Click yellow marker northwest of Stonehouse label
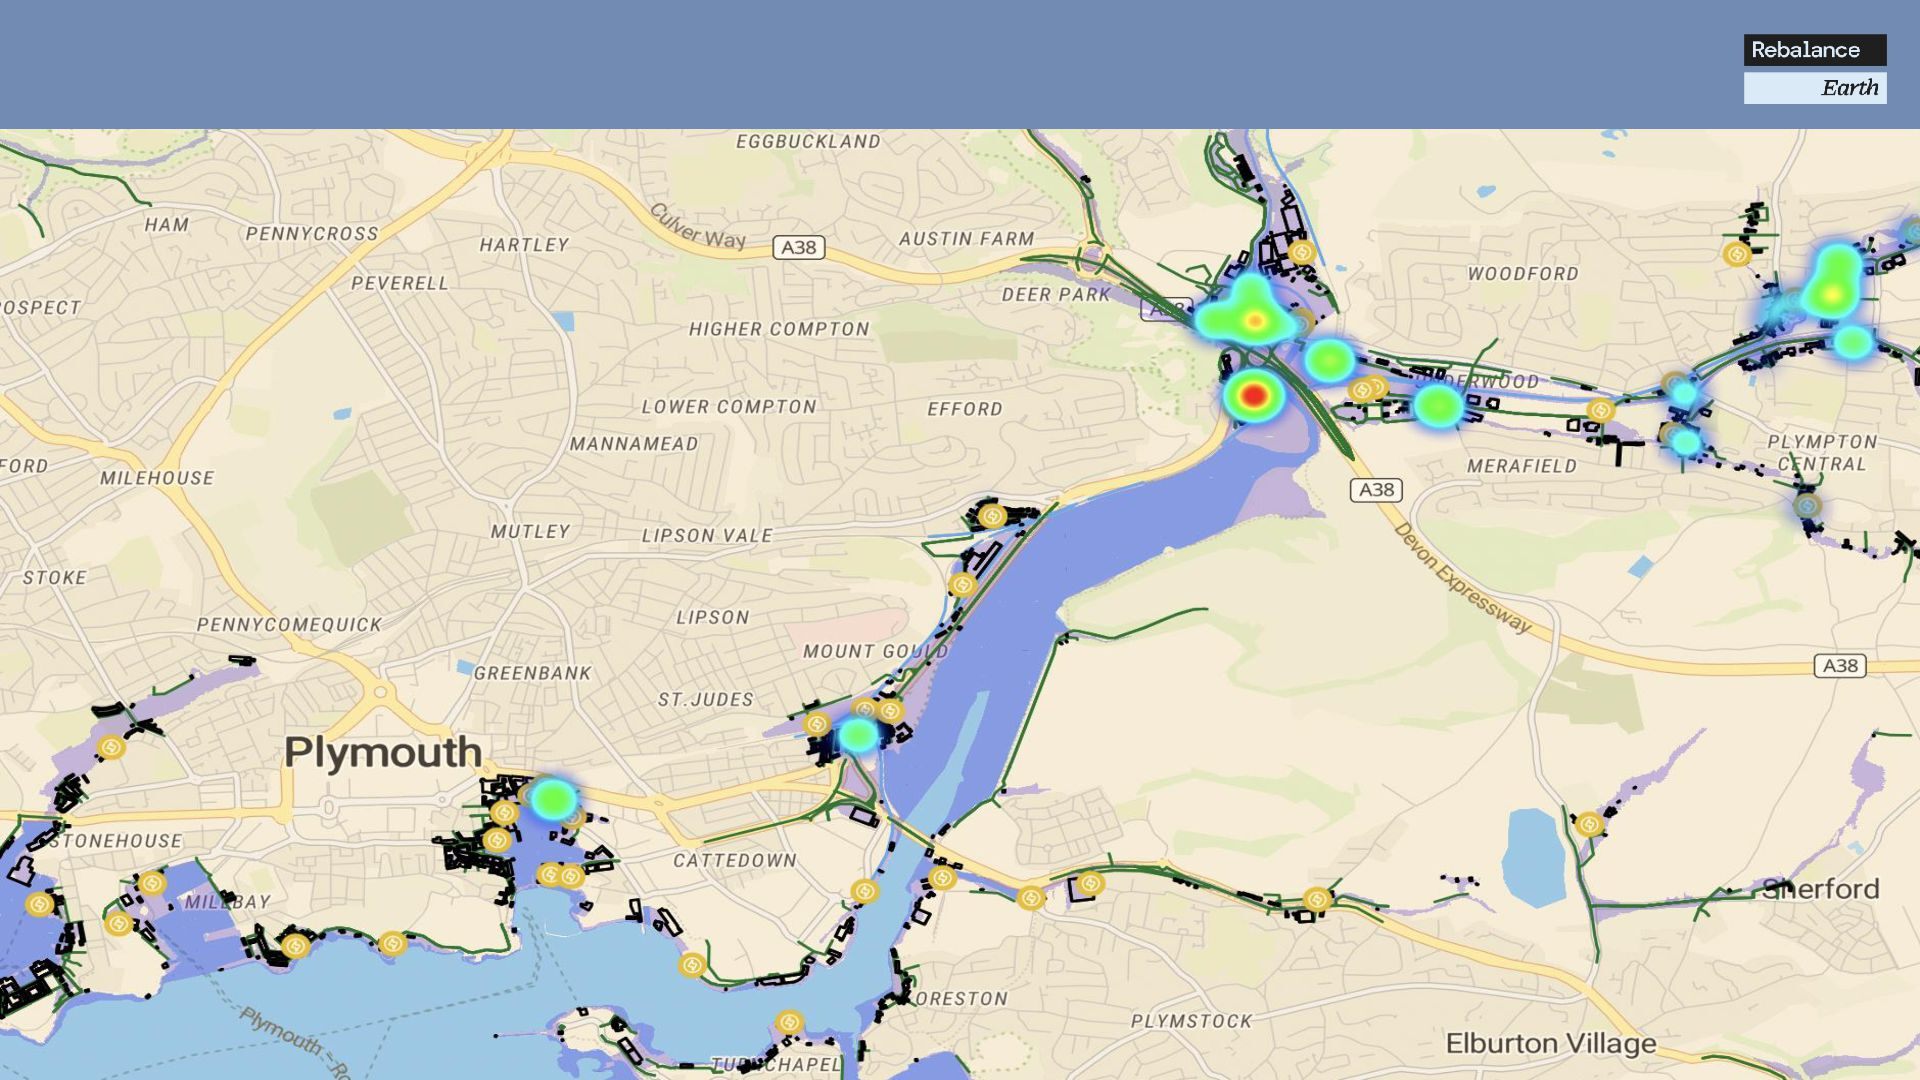Viewport: 1920px width, 1080px height. [111, 747]
